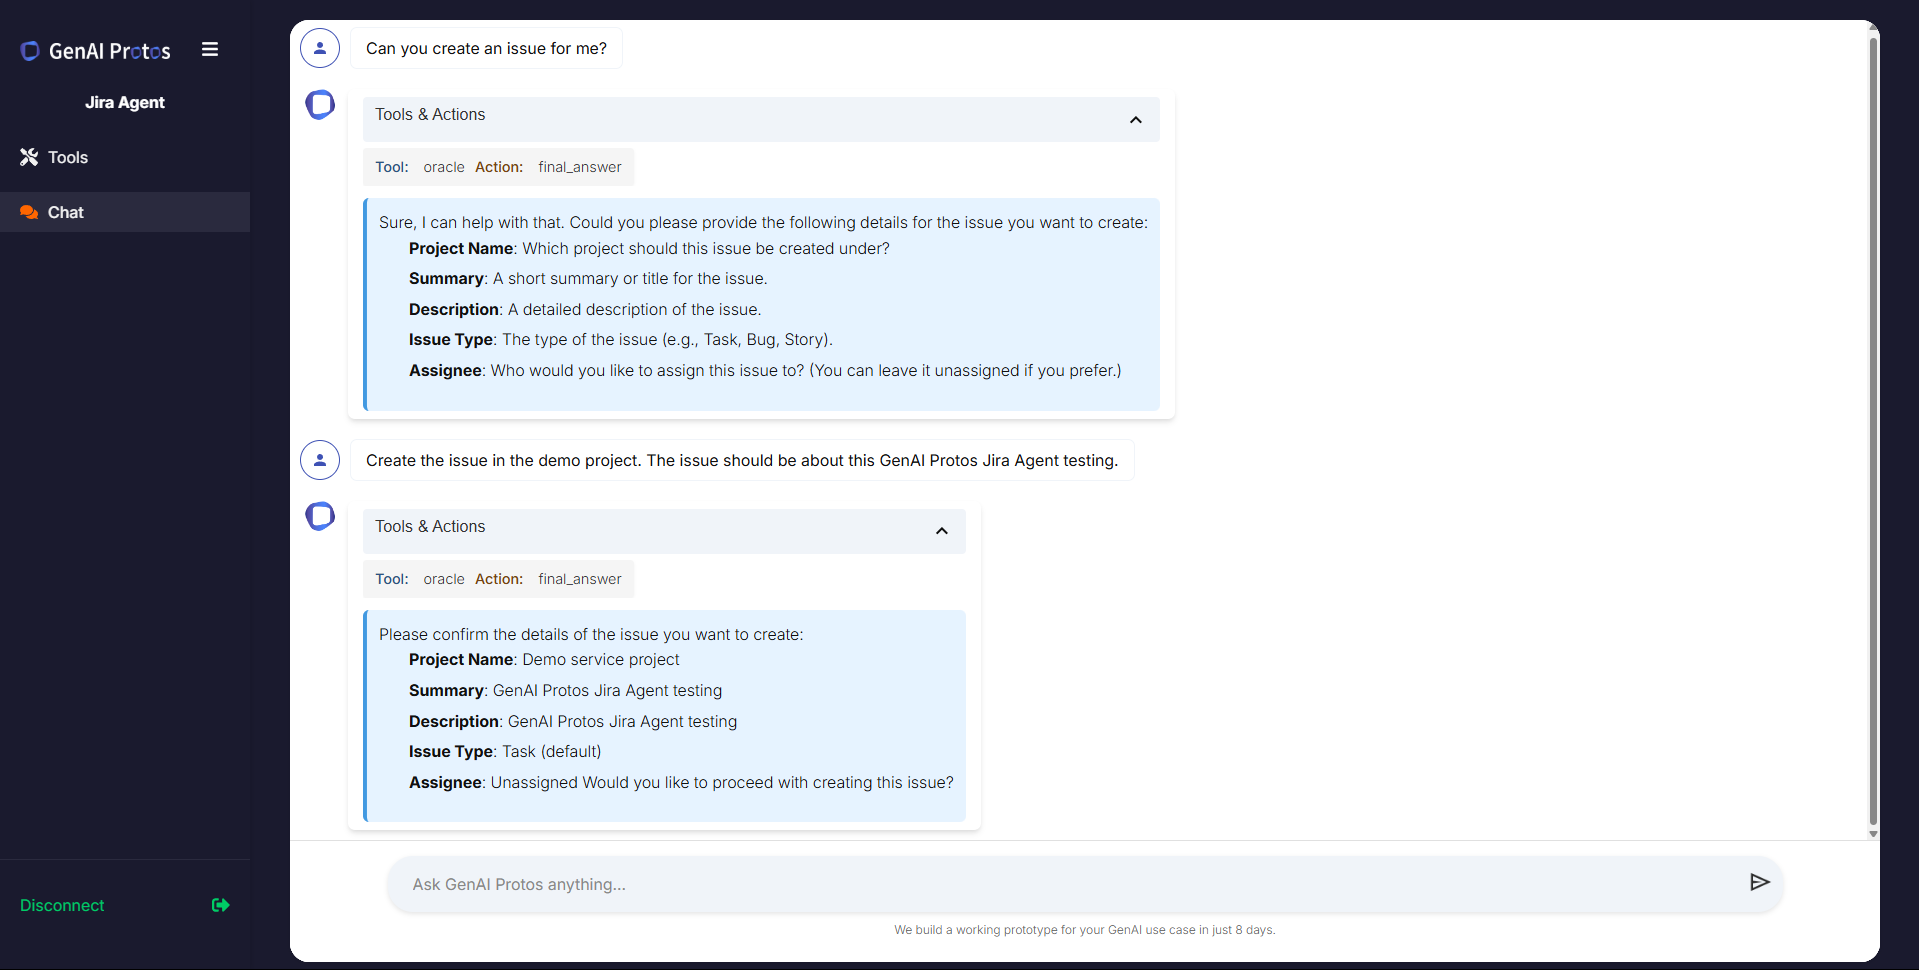Click scrollbar down arrow

[1873, 833]
